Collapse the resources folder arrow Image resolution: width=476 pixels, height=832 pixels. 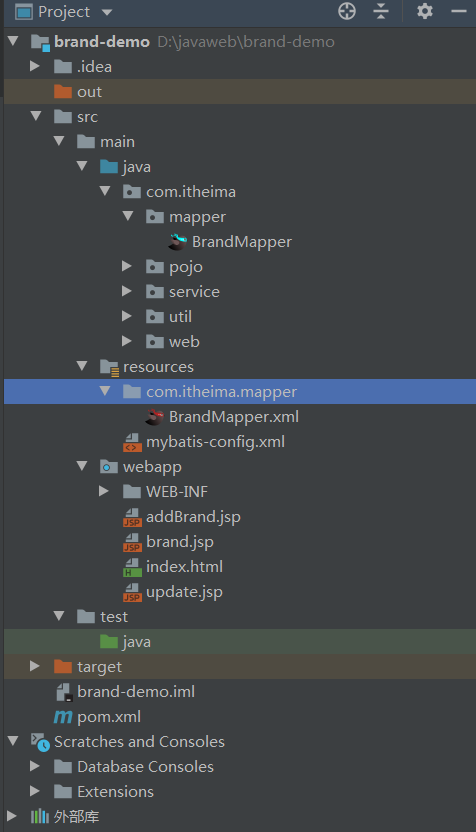82,366
